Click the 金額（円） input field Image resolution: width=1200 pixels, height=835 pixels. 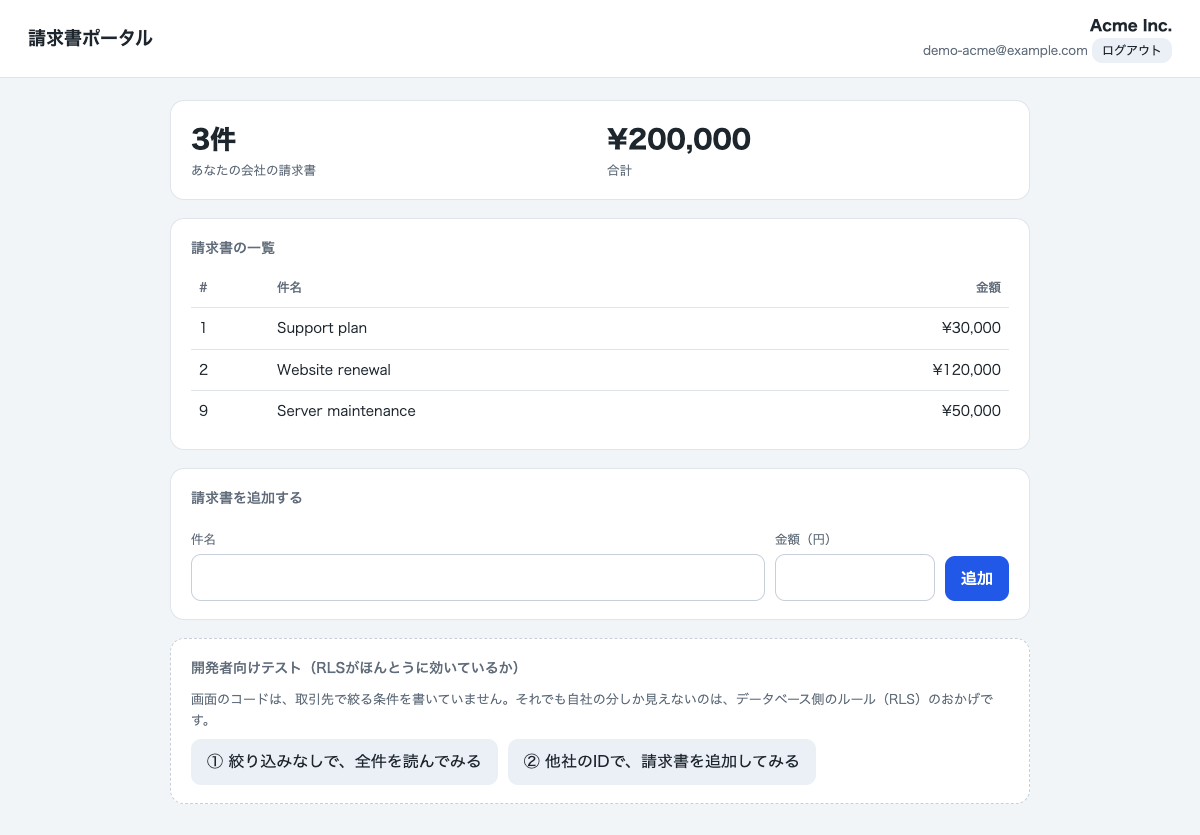(x=855, y=578)
